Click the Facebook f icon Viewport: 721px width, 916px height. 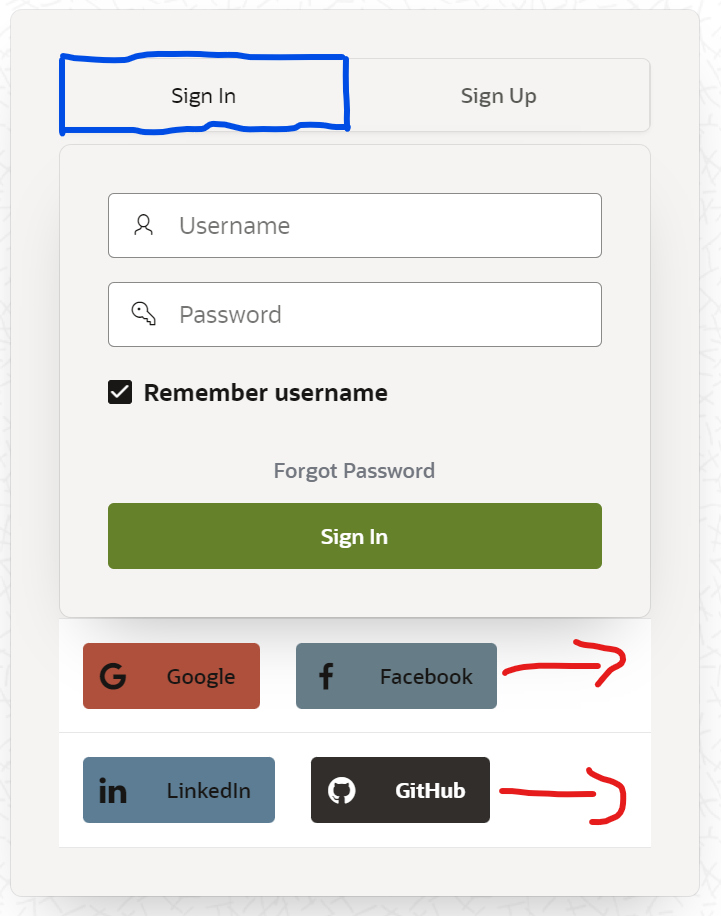point(325,676)
